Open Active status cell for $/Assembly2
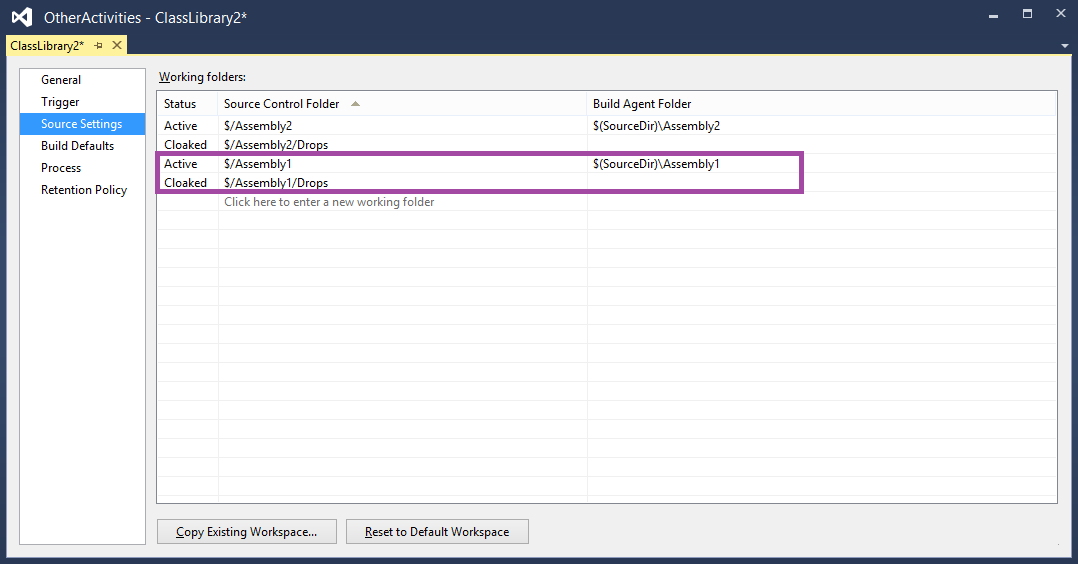The image size is (1078, 564). [x=181, y=126]
